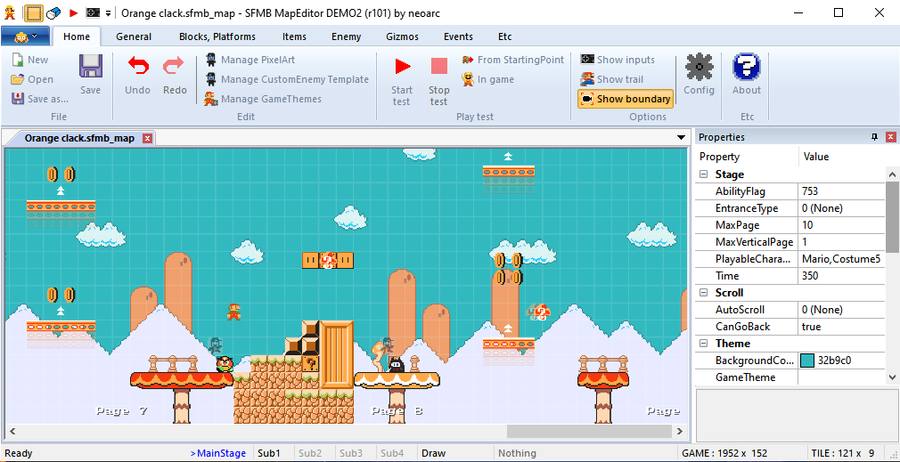Edit the Time value 350
The image size is (900, 462).
coord(841,276)
